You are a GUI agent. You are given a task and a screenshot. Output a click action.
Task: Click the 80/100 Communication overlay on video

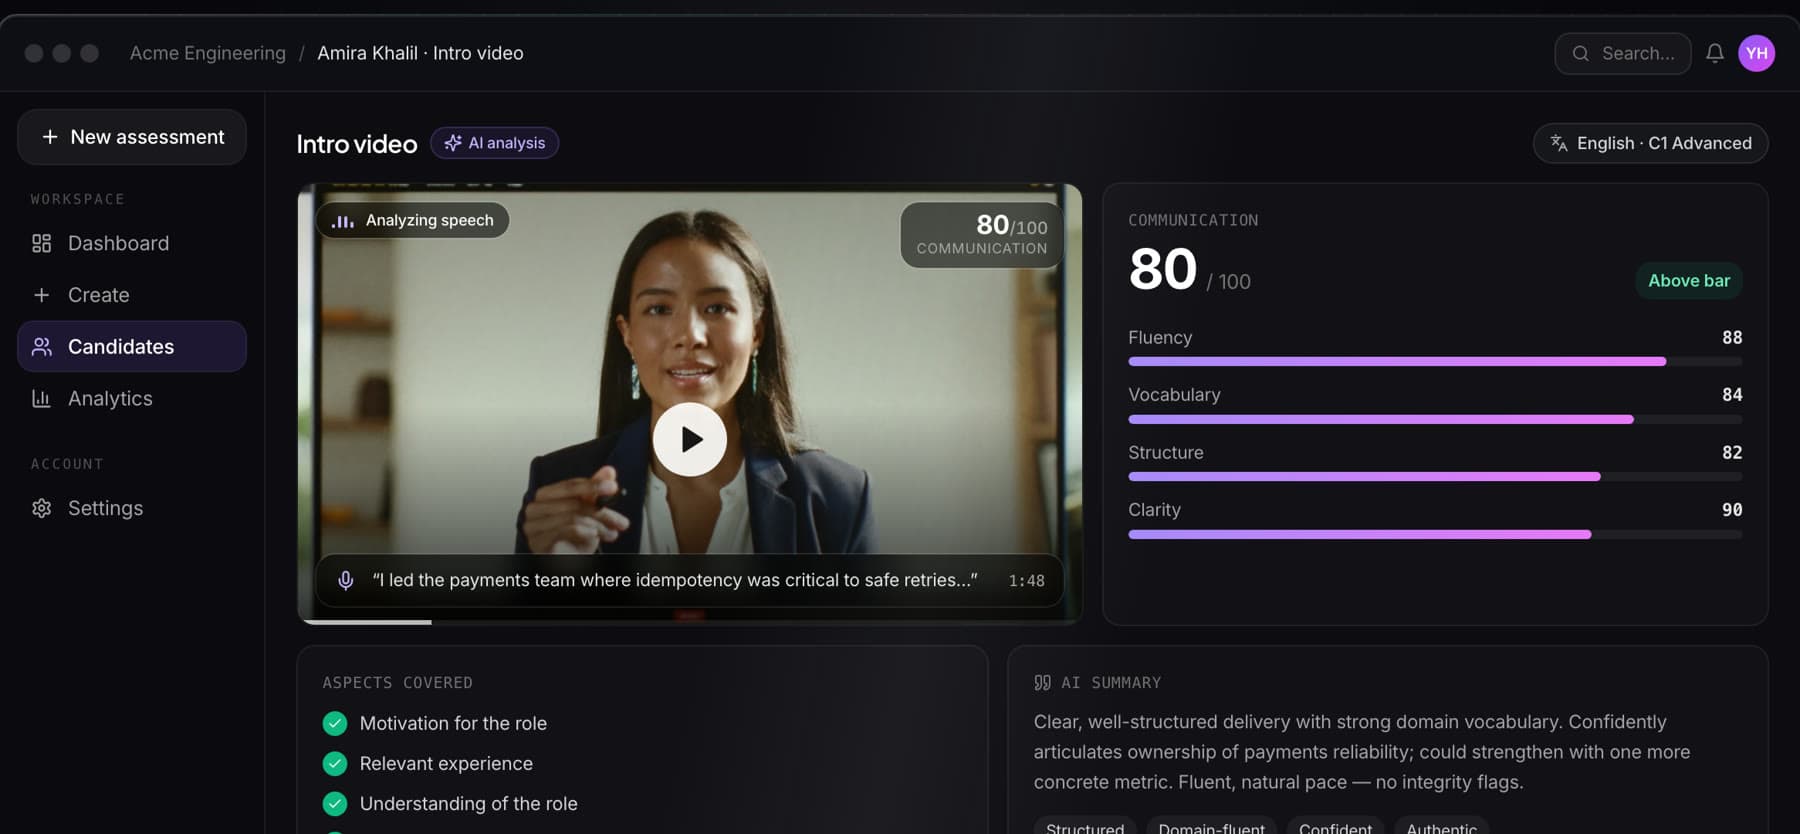[981, 235]
